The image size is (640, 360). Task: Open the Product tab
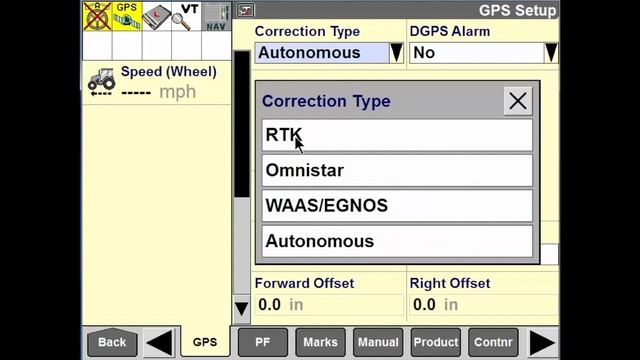click(x=436, y=342)
